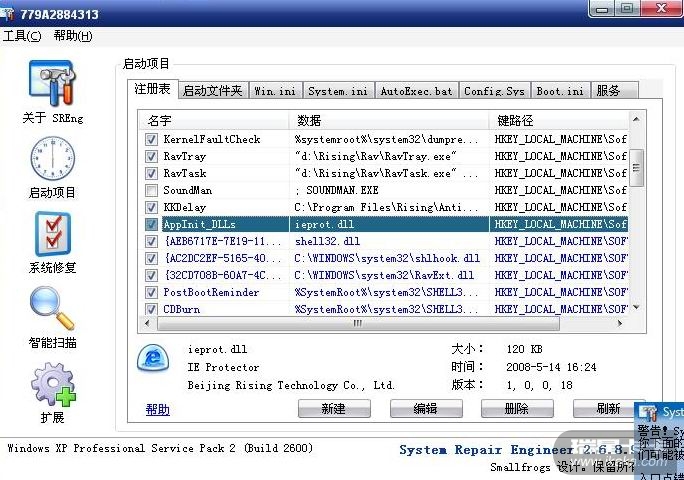Image resolution: width=684 pixels, height=480 pixels.
Task: Switch to the Config.Sys tab
Action: [x=494, y=91]
